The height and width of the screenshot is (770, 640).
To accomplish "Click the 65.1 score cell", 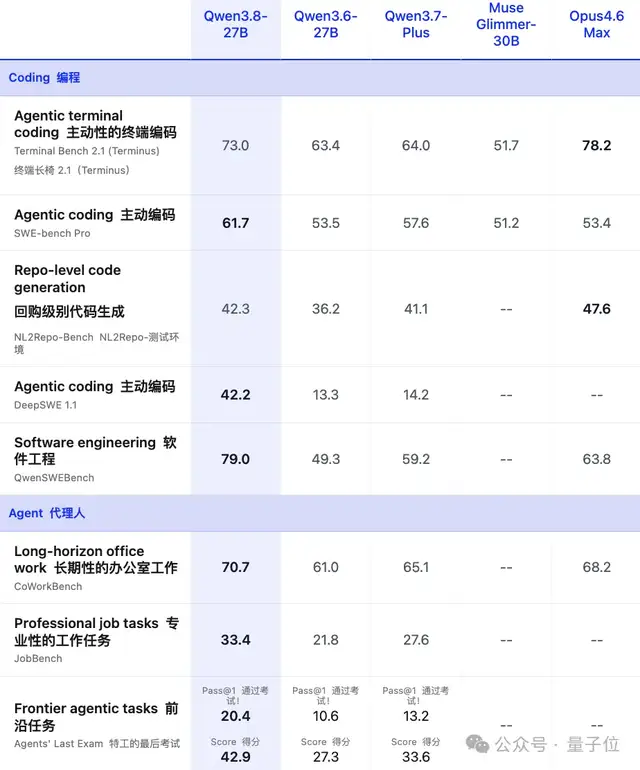I will [416, 567].
